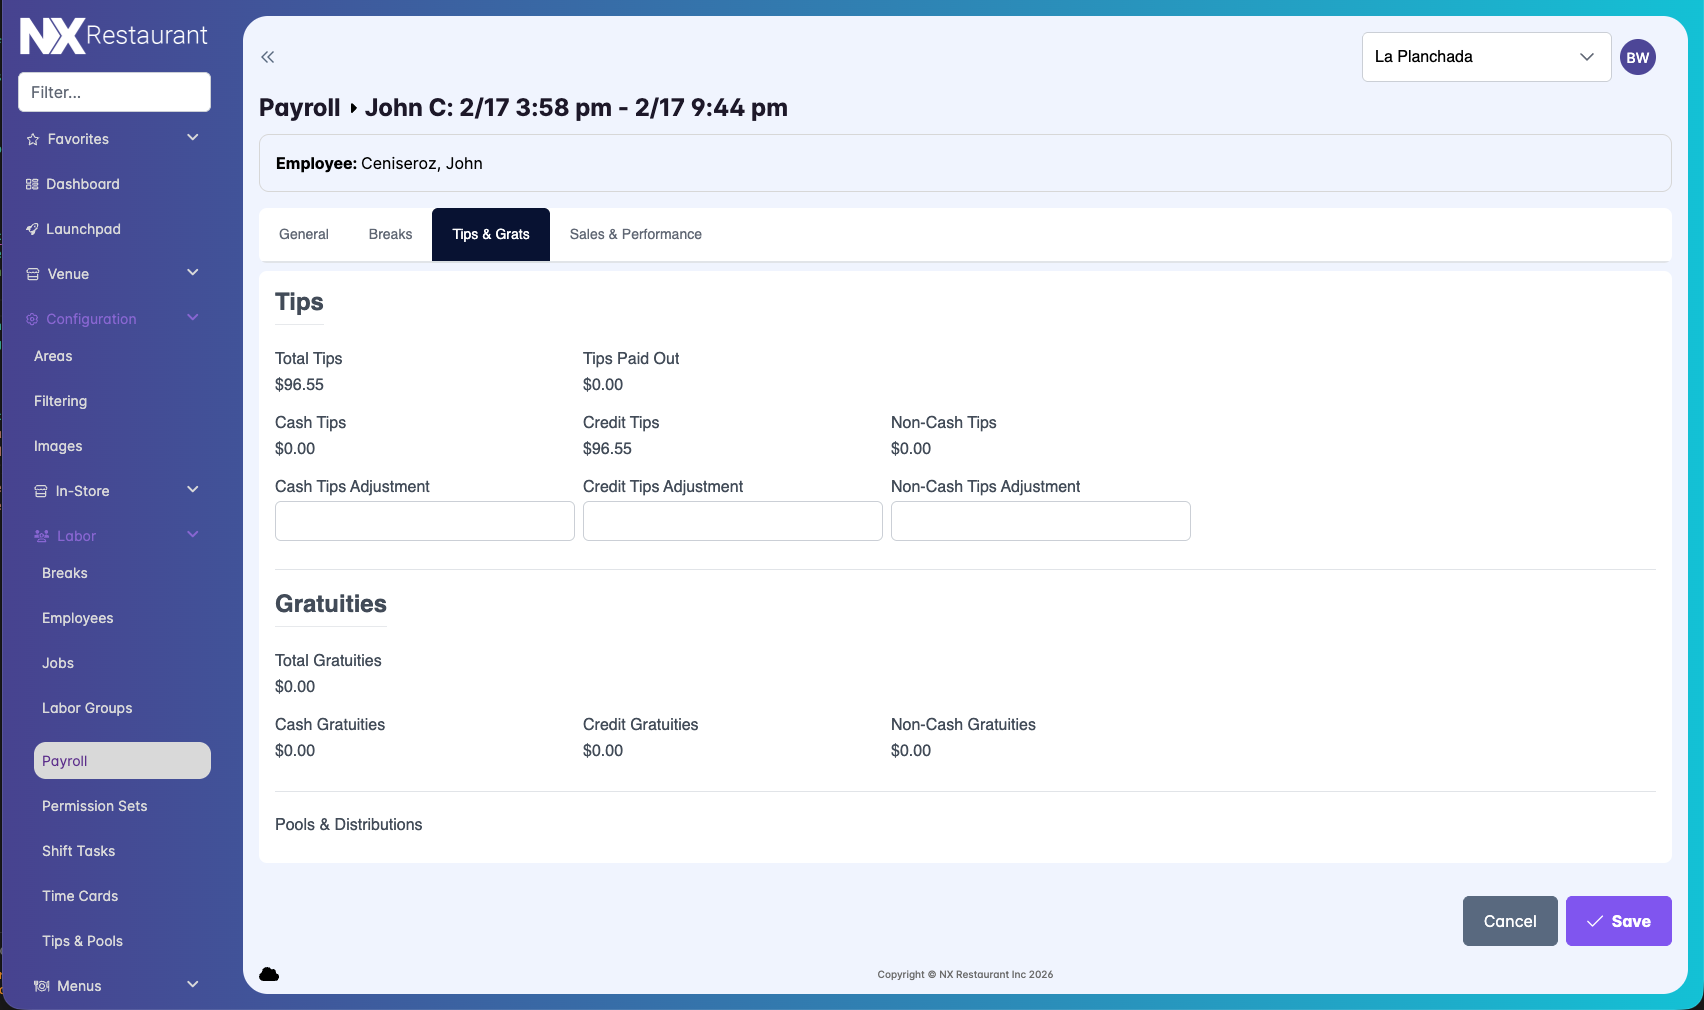This screenshot has width=1704, height=1010.
Task: Switch to the Sales & Performance tab
Action: pyautogui.click(x=635, y=234)
